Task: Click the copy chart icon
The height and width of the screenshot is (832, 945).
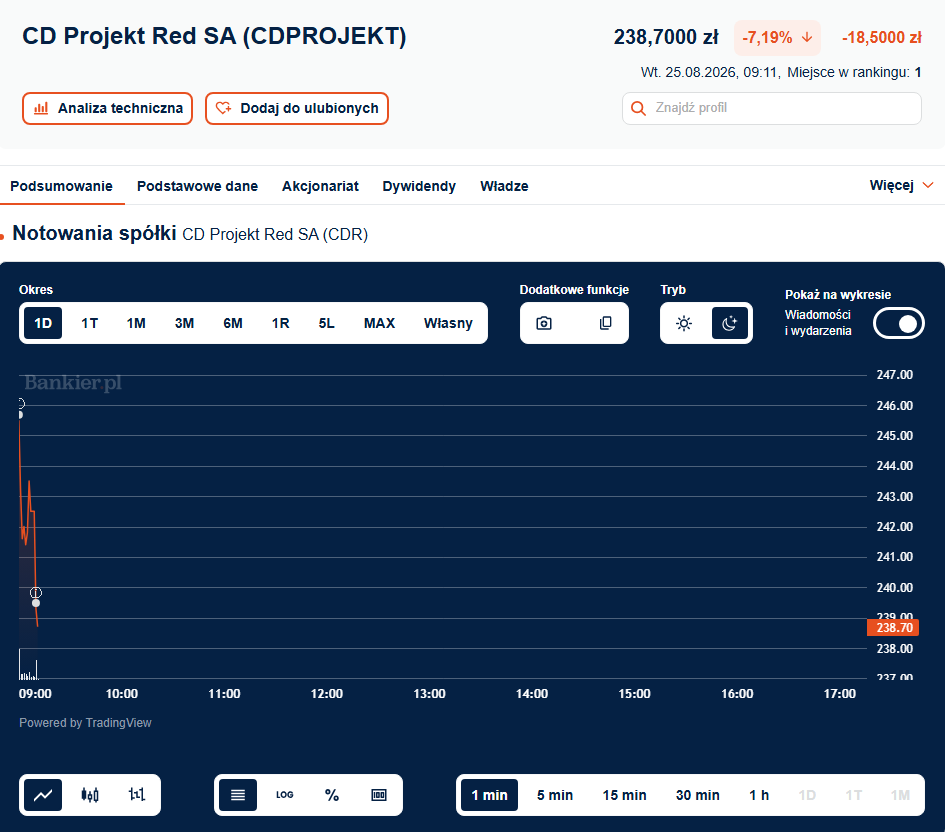Action: [606, 323]
